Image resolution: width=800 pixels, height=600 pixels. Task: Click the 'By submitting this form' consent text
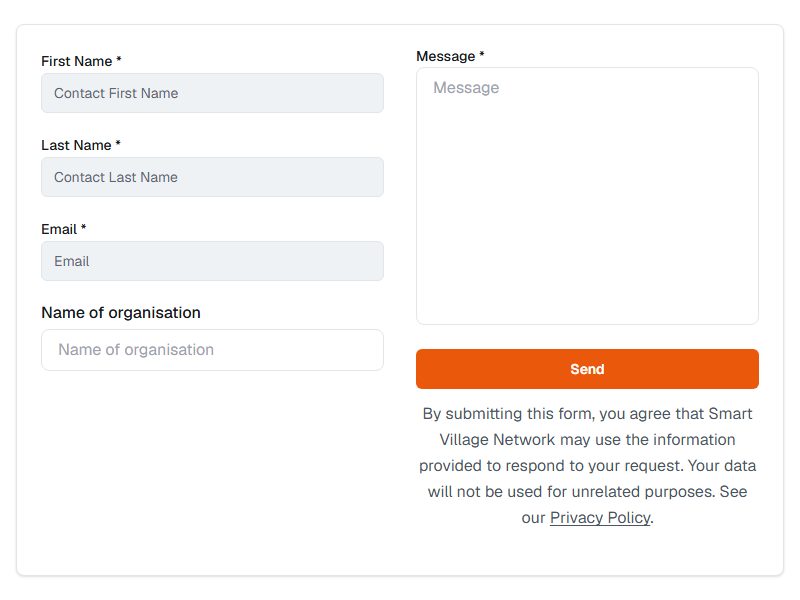[587, 466]
